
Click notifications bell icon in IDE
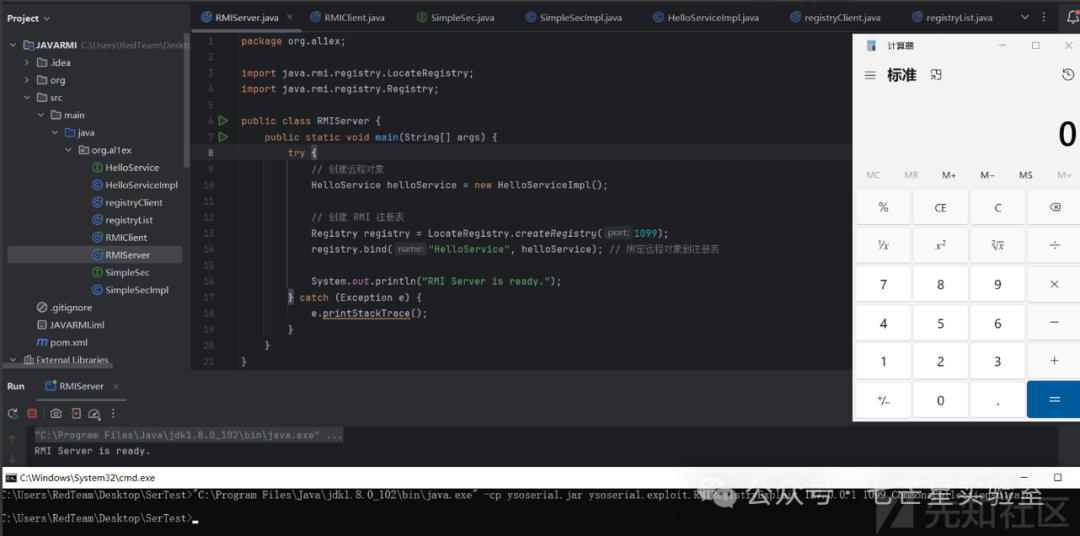click(x=1071, y=17)
